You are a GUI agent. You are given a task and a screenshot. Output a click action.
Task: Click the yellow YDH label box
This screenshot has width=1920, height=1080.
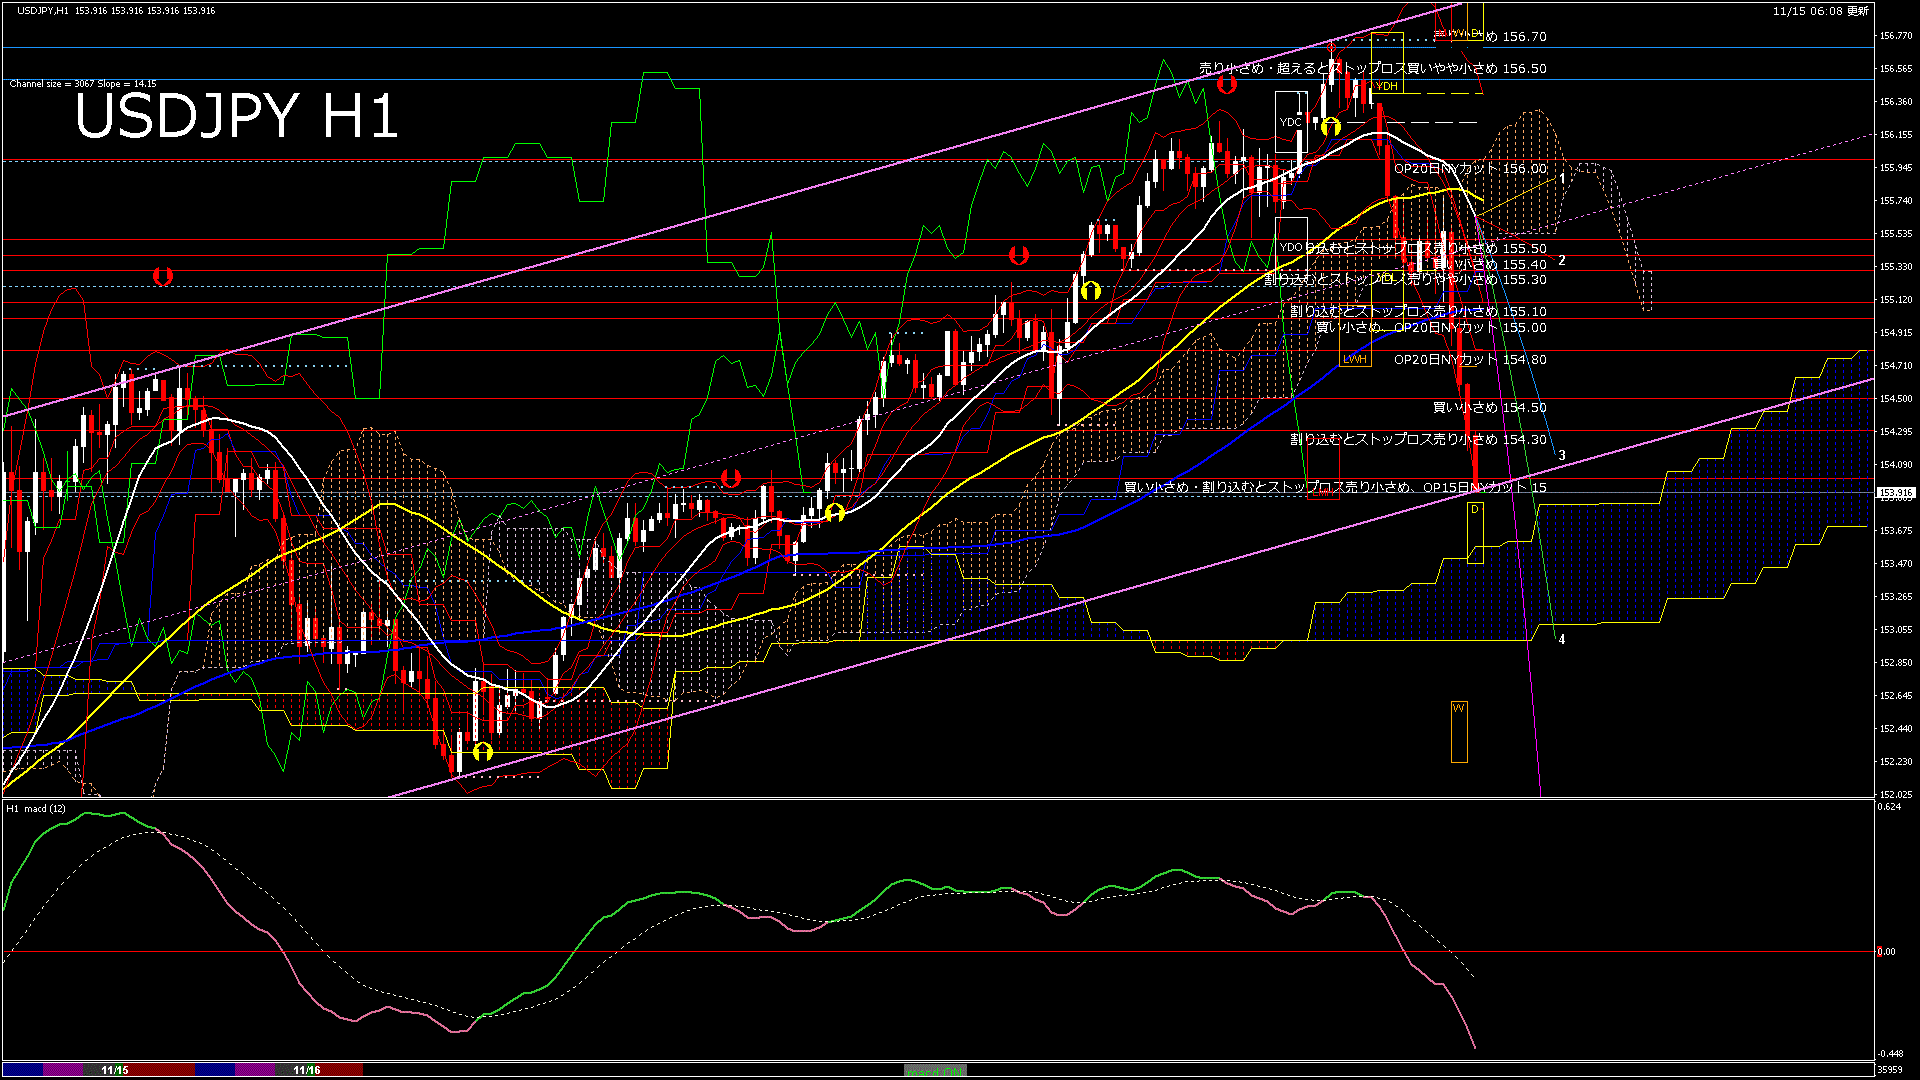click(x=1386, y=86)
